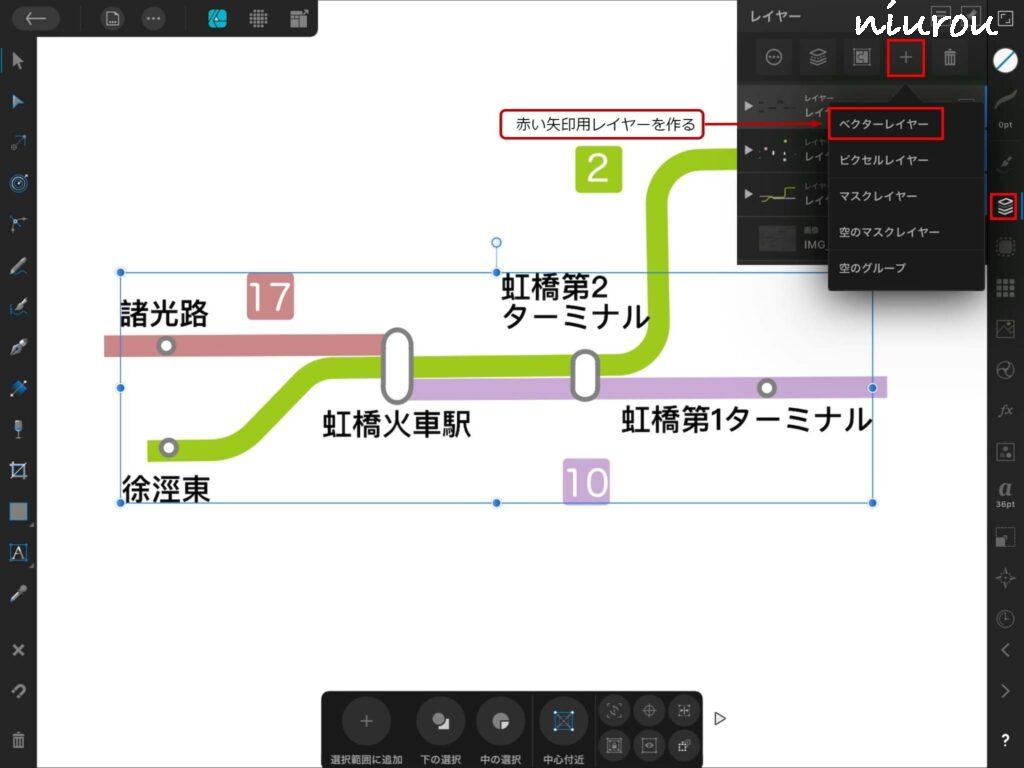Screen dimensions: 1024x768
Task: Switch to Pixel Persona grid icon
Action: 259,18
